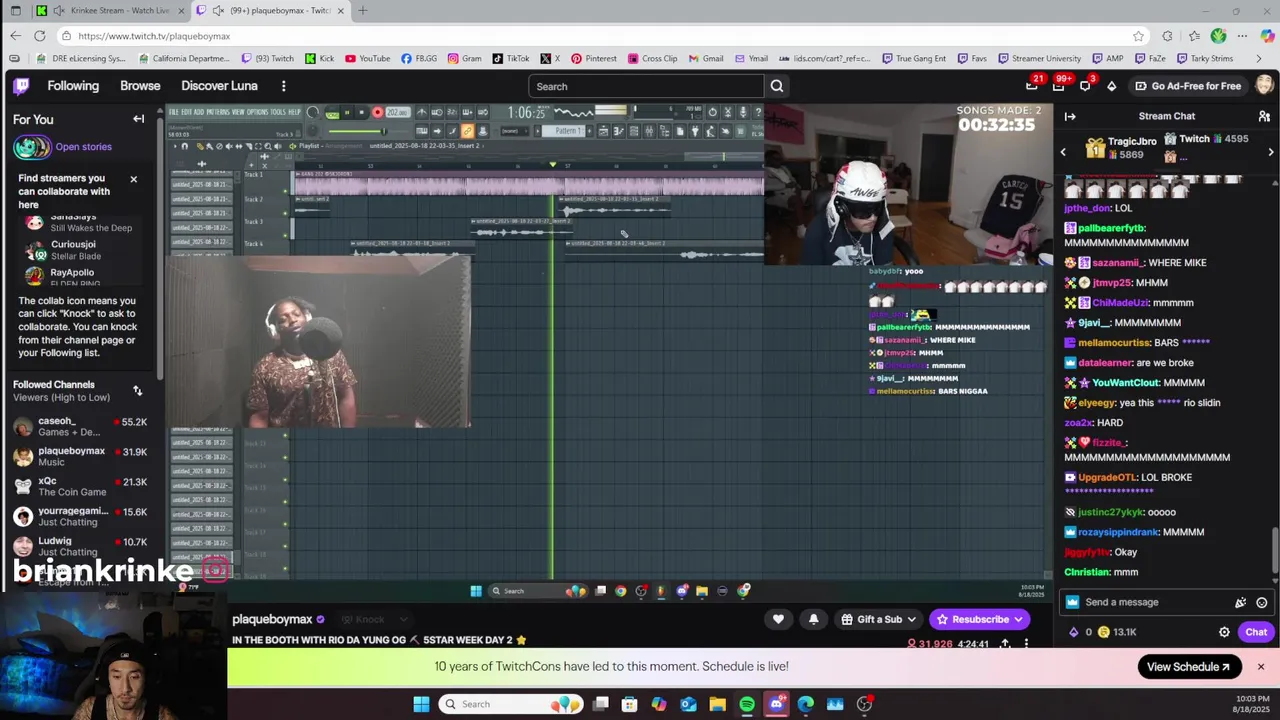The image size is (1280, 720).
Task: Click Go Ad-Free for Free button
Action: [x=1187, y=86]
